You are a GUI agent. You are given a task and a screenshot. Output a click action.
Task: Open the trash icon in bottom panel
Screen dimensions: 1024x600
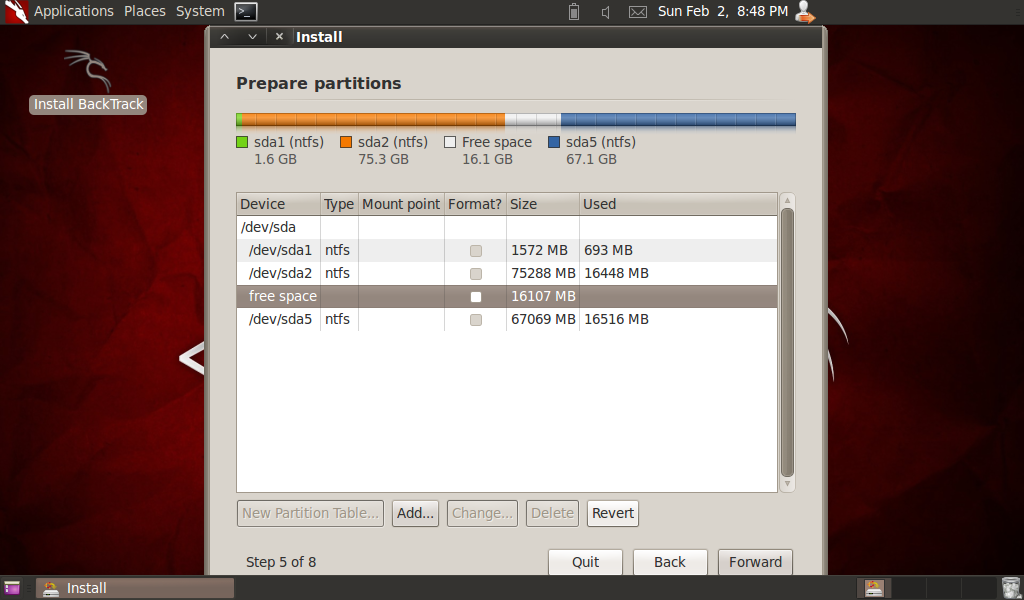pos(1010,588)
